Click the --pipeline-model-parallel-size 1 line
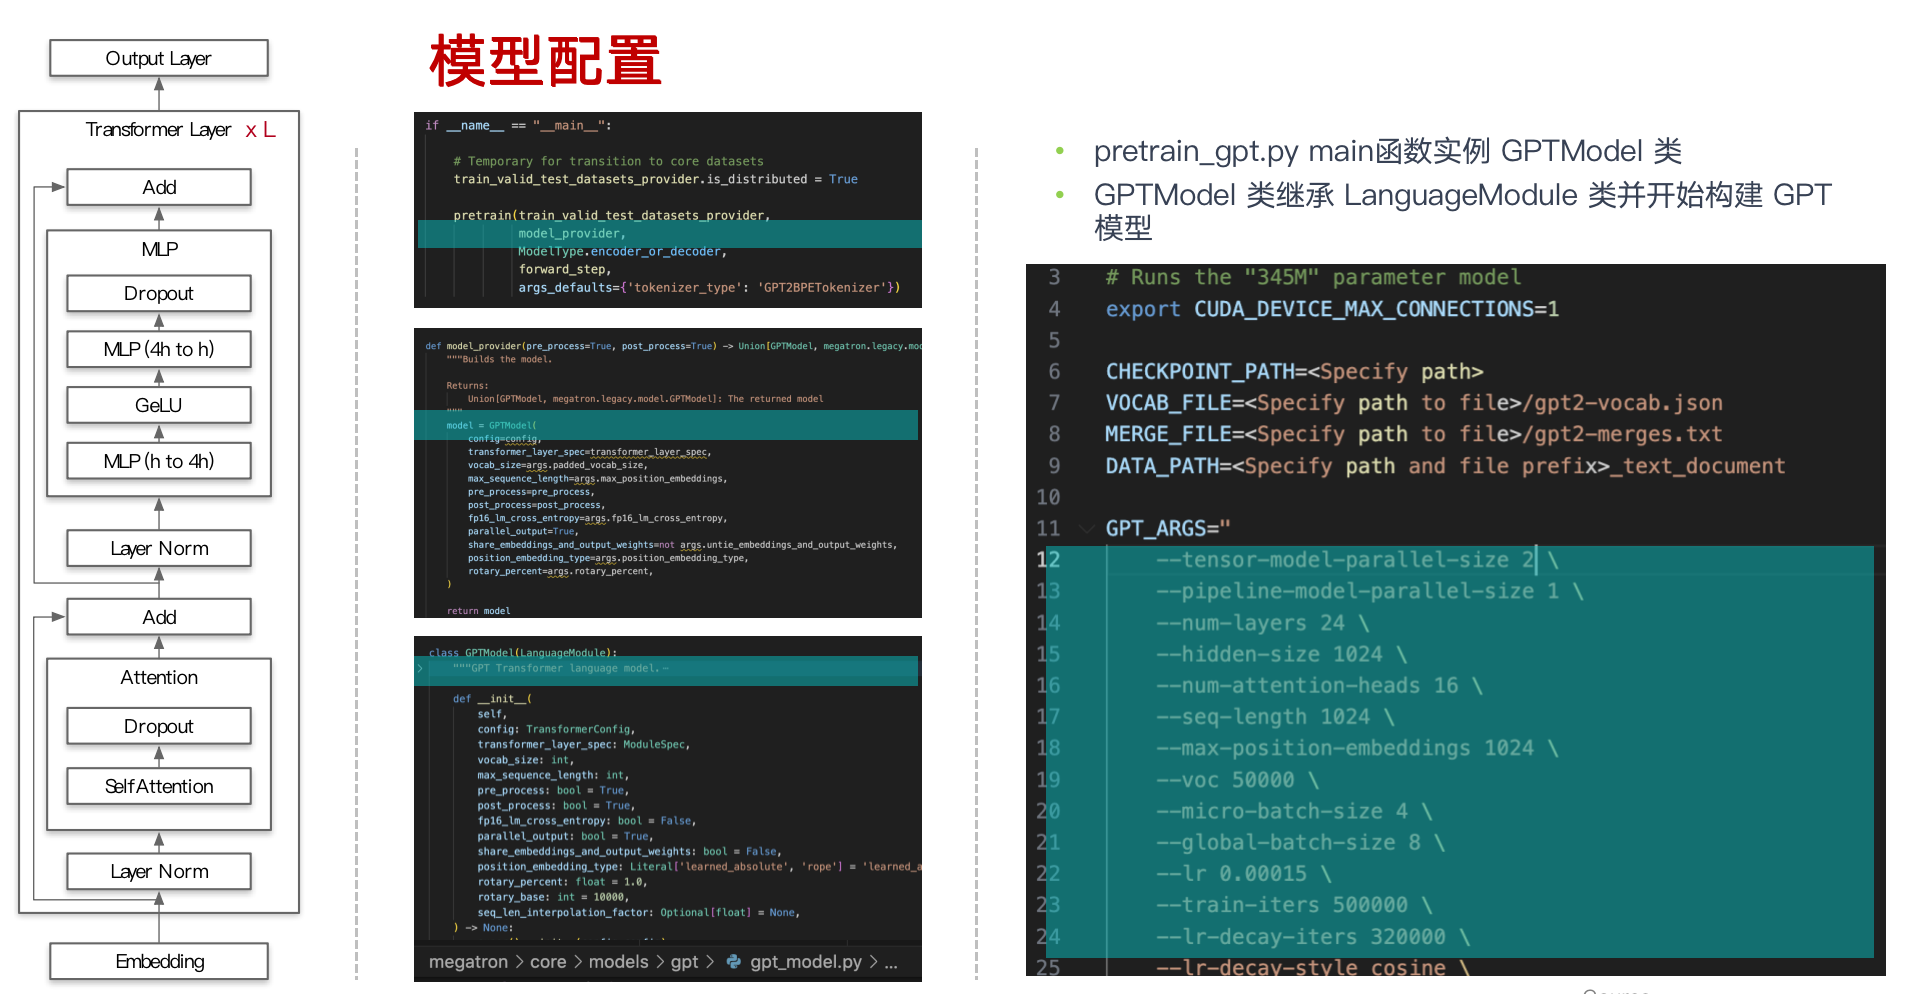 tap(1370, 591)
